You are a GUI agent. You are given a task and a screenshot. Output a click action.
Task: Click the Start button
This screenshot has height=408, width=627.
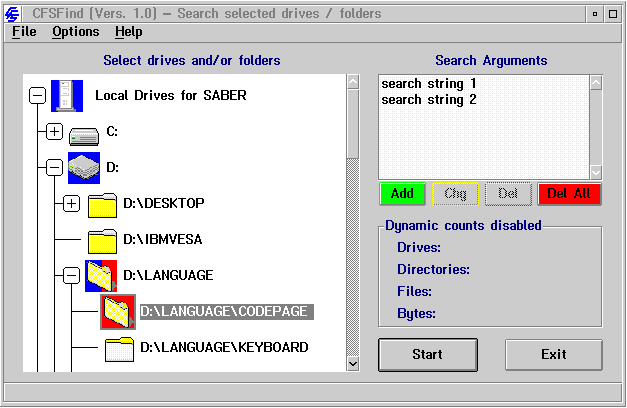point(428,355)
